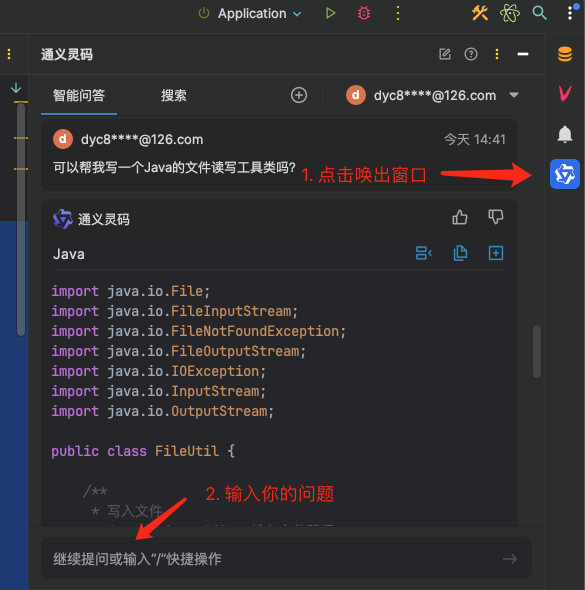Copy the Java code block
The image size is (585, 590).
pyautogui.click(x=460, y=253)
